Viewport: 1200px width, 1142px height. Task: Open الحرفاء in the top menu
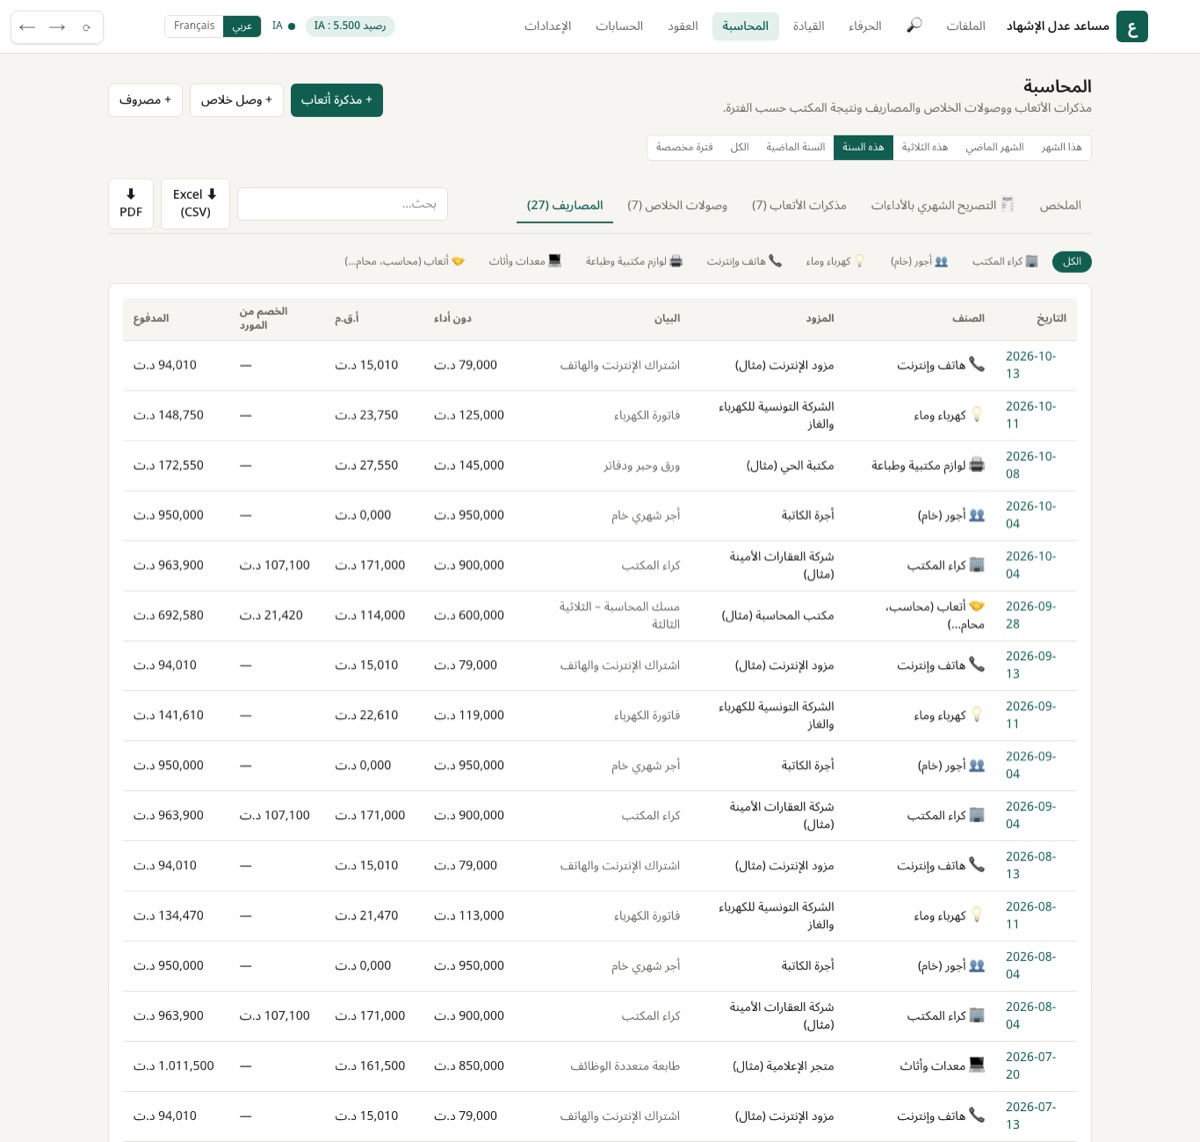(x=865, y=26)
